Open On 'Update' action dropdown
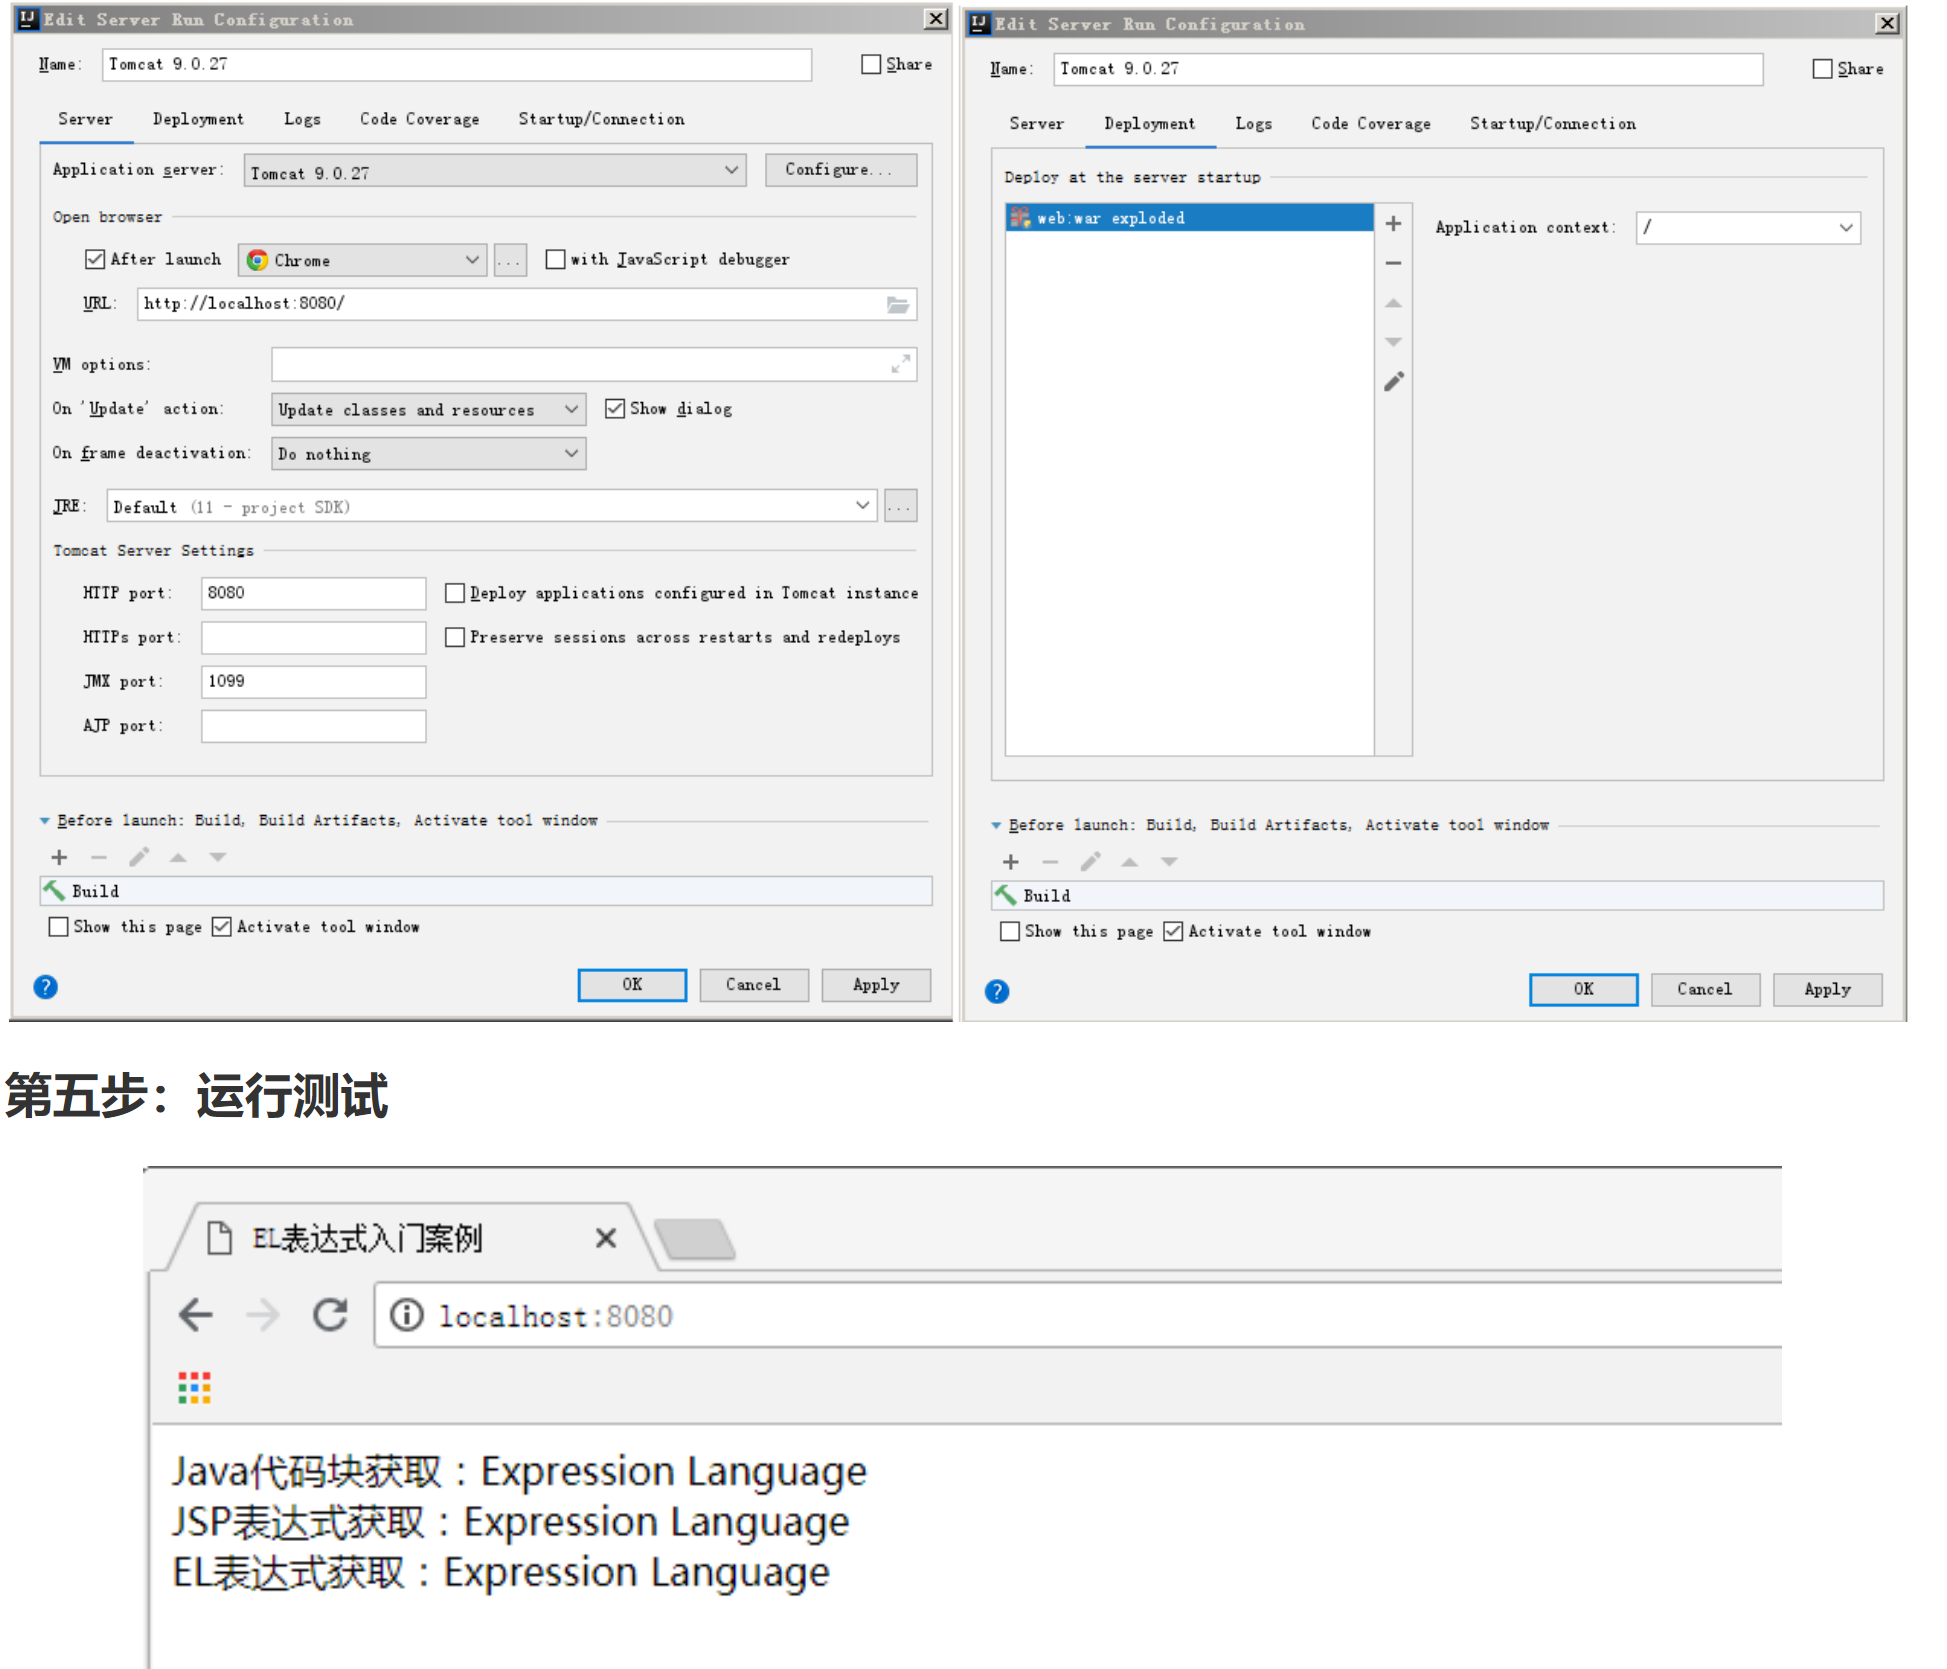Screen dimensions: 1947x1669 pyautogui.click(x=428, y=409)
